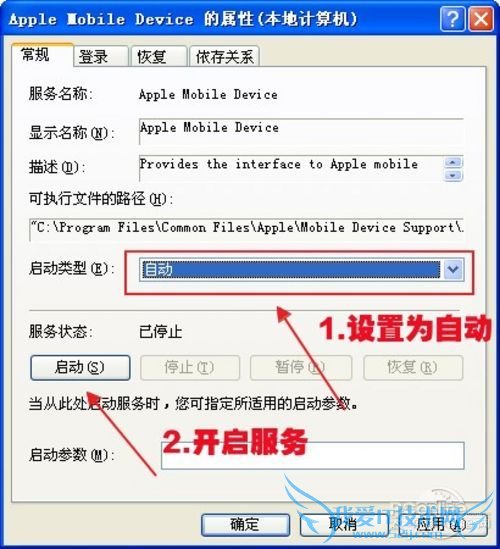Focus the 启动参数 input field
Viewport: 500px width, 549px height.
(313, 456)
